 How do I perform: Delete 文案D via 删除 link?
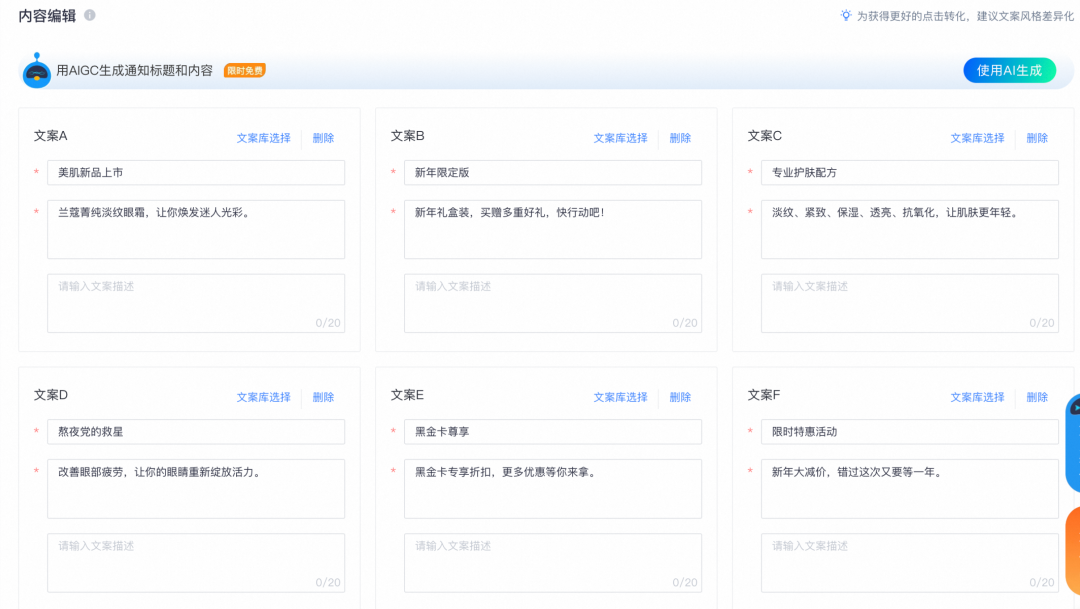pos(323,397)
